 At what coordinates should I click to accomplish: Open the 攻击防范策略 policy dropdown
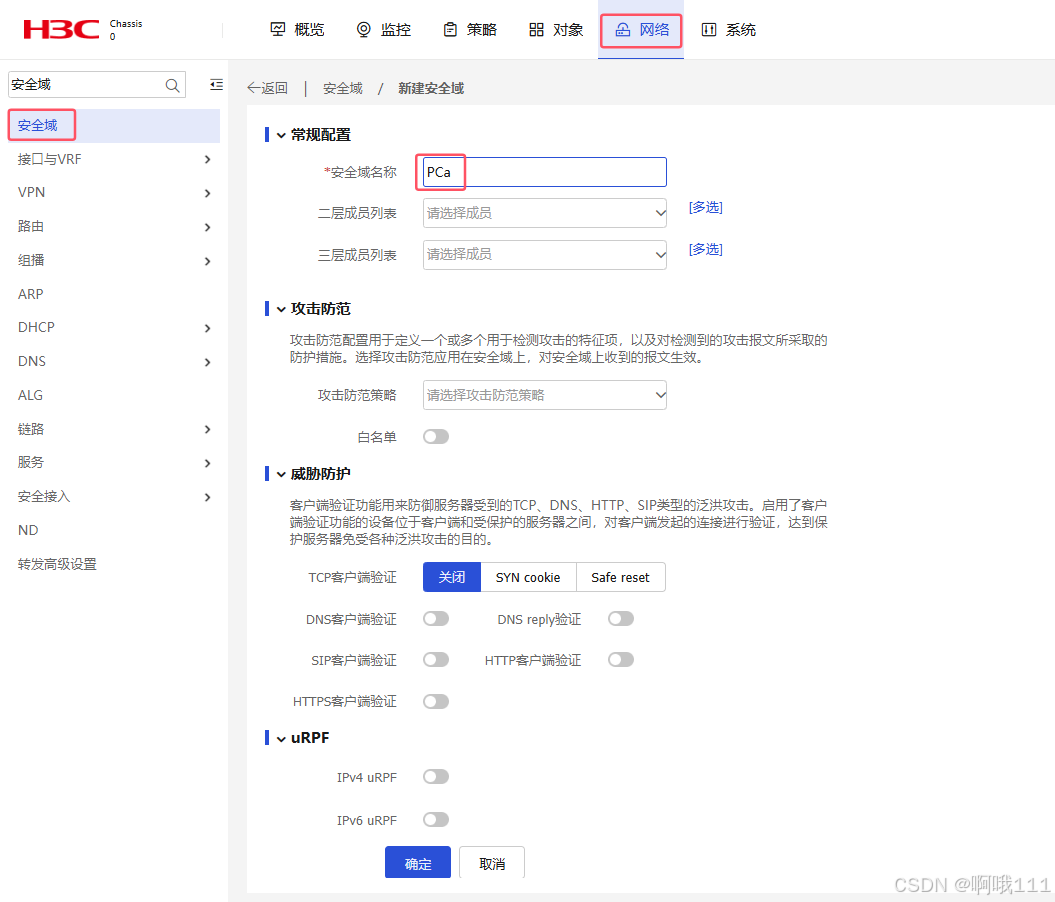pyautogui.click(x=545, y=395)
